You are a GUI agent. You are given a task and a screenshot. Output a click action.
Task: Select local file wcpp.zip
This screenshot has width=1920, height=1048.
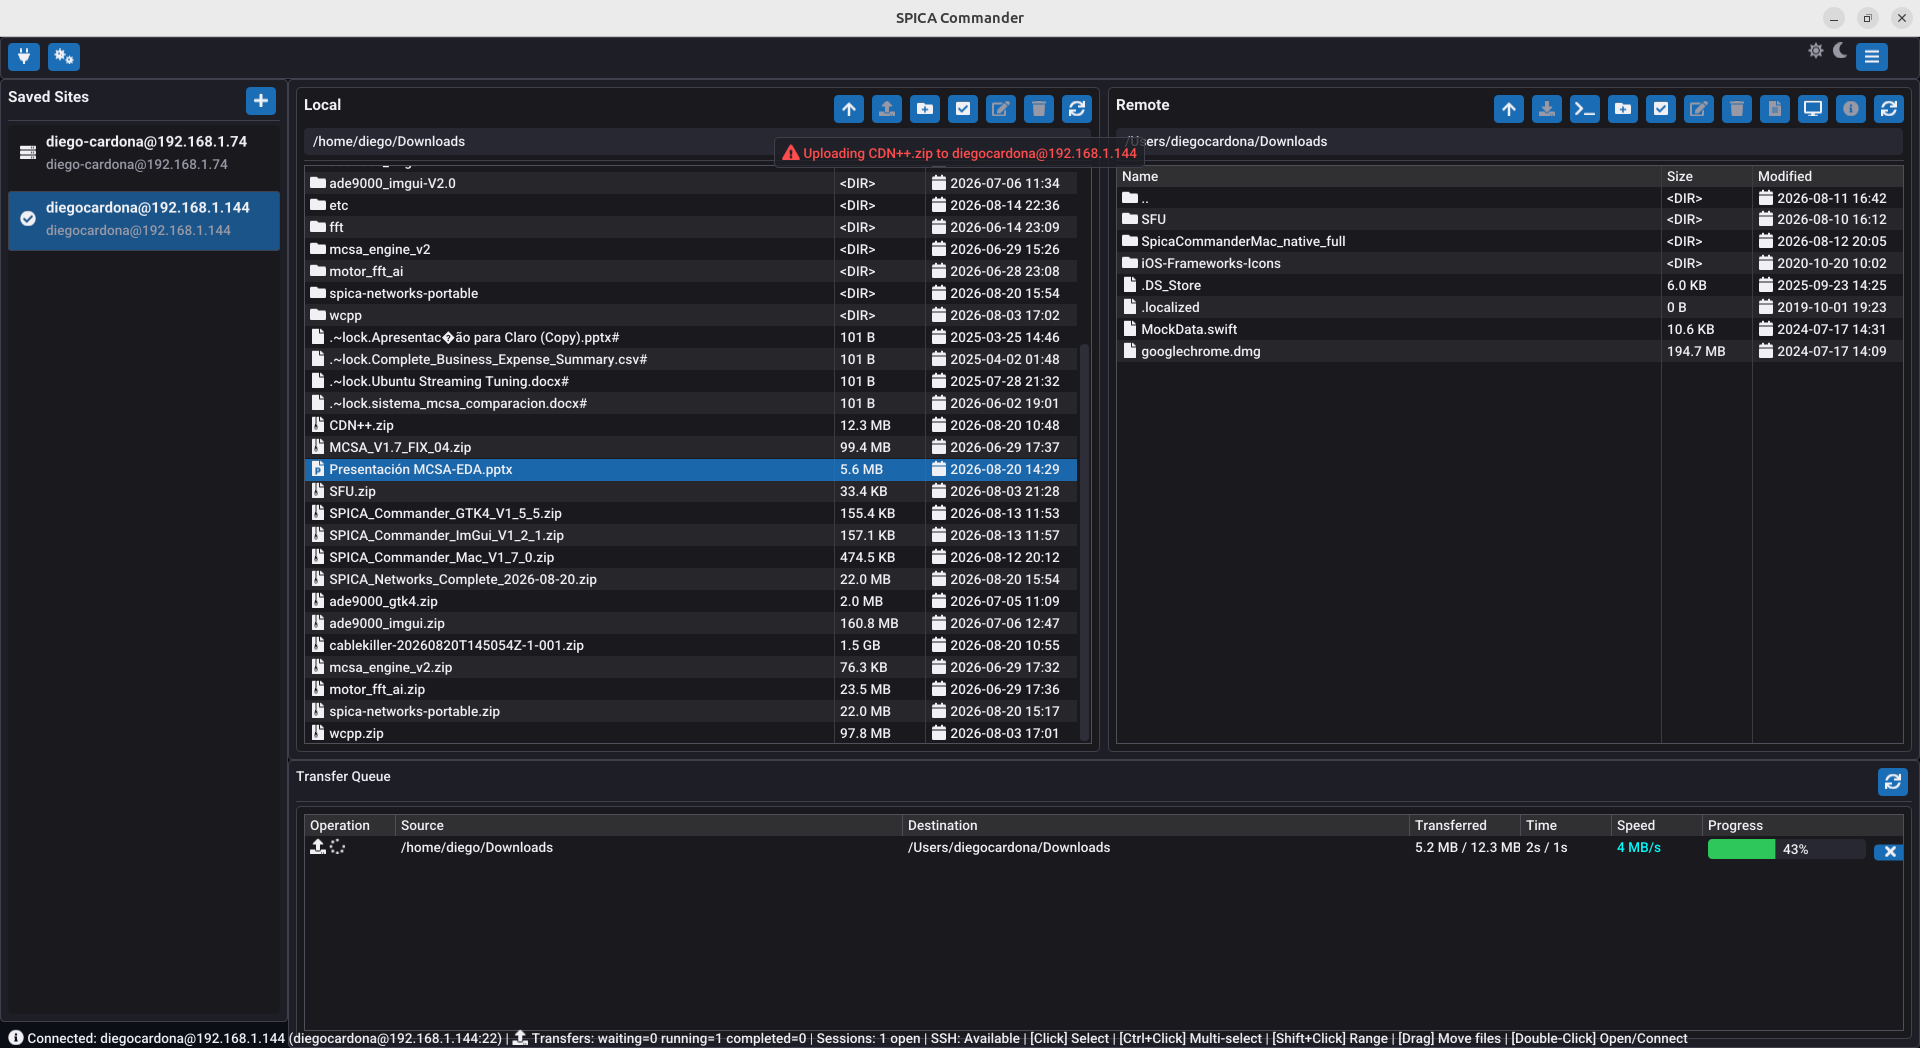pos(691,733)
